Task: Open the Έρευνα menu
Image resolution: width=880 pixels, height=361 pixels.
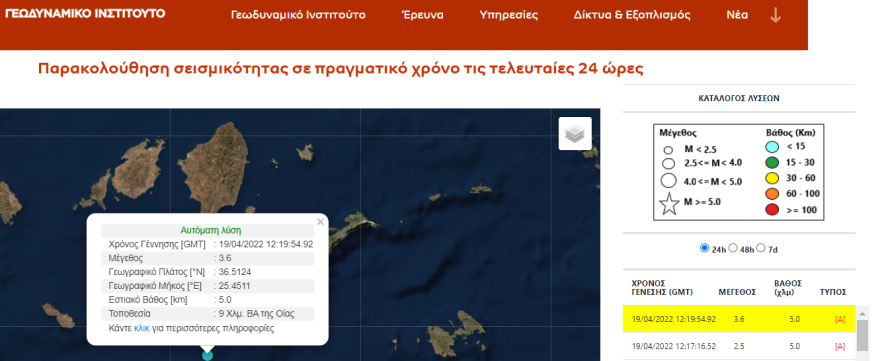Action: [423, 15]
